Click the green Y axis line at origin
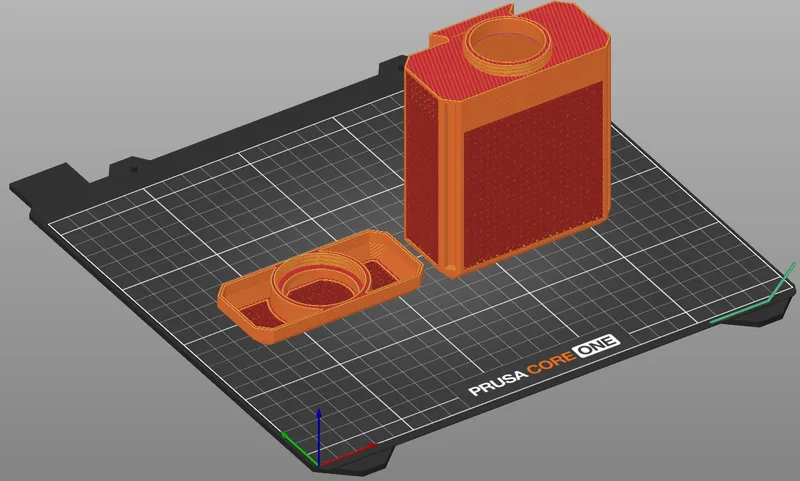 click(298, 447)
